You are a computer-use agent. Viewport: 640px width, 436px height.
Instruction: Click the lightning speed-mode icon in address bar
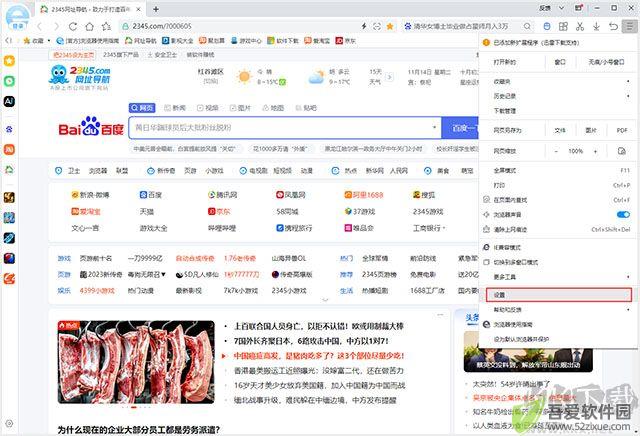(364, 26)
